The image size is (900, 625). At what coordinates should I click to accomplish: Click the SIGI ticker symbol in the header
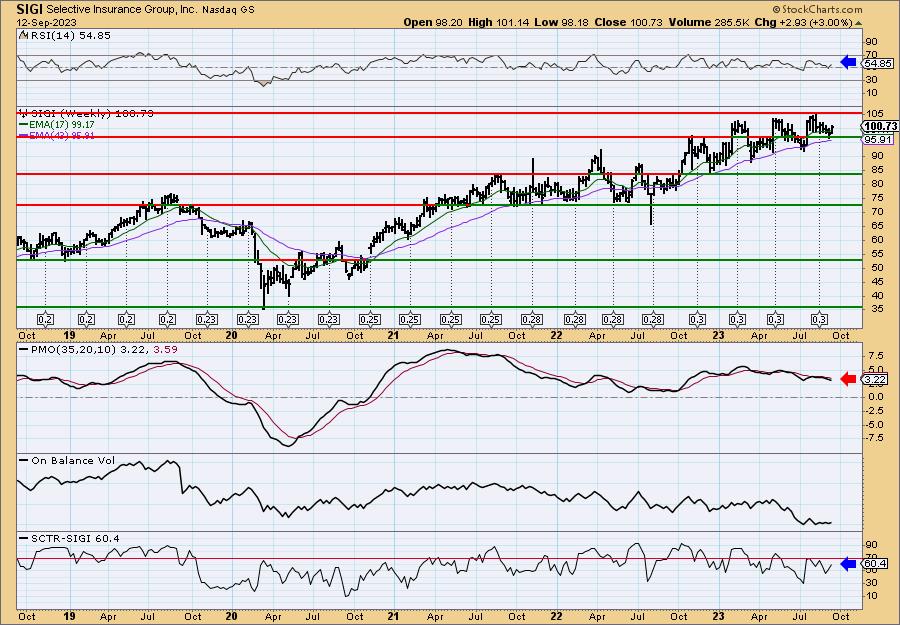pos(29,9)
